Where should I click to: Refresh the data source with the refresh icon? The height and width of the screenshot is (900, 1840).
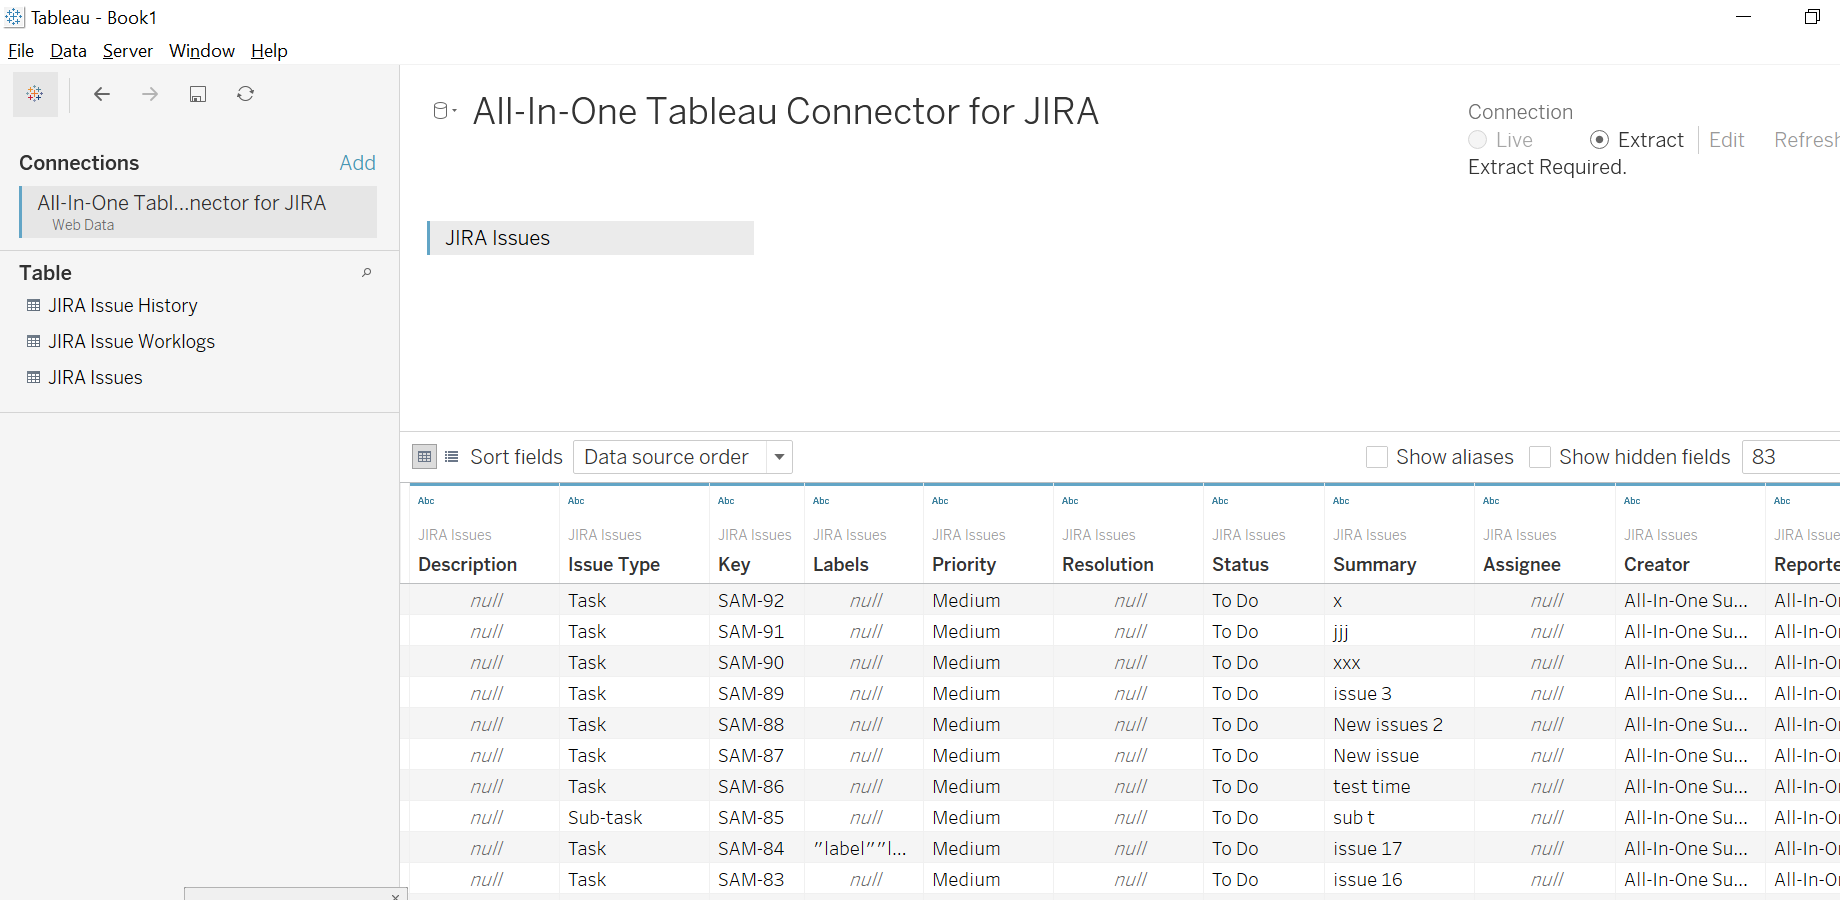pos(245,93)
